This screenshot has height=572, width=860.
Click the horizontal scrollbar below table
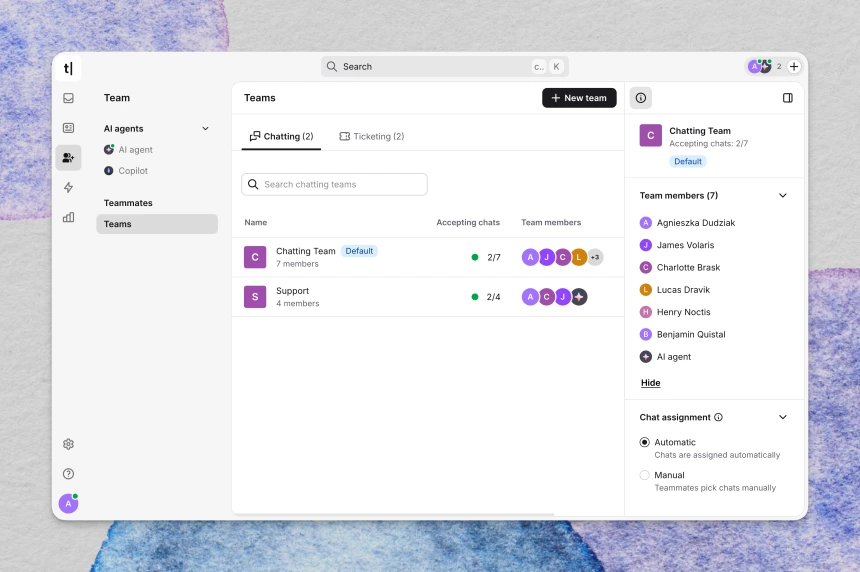(x=393, y=514)
